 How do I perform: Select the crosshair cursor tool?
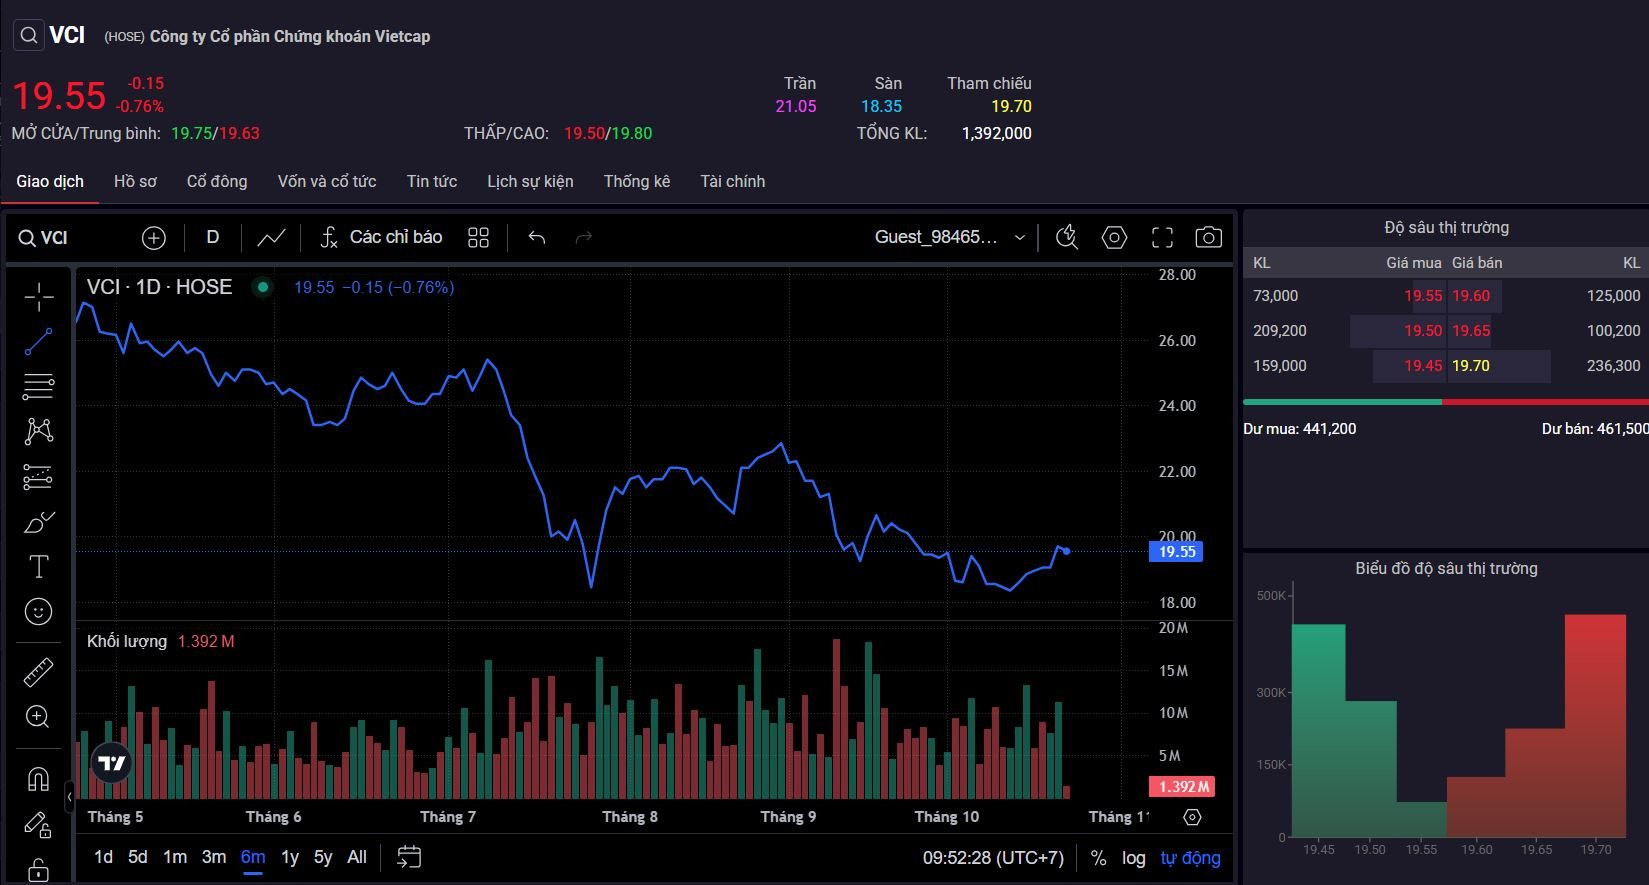(x=39, y=297)
